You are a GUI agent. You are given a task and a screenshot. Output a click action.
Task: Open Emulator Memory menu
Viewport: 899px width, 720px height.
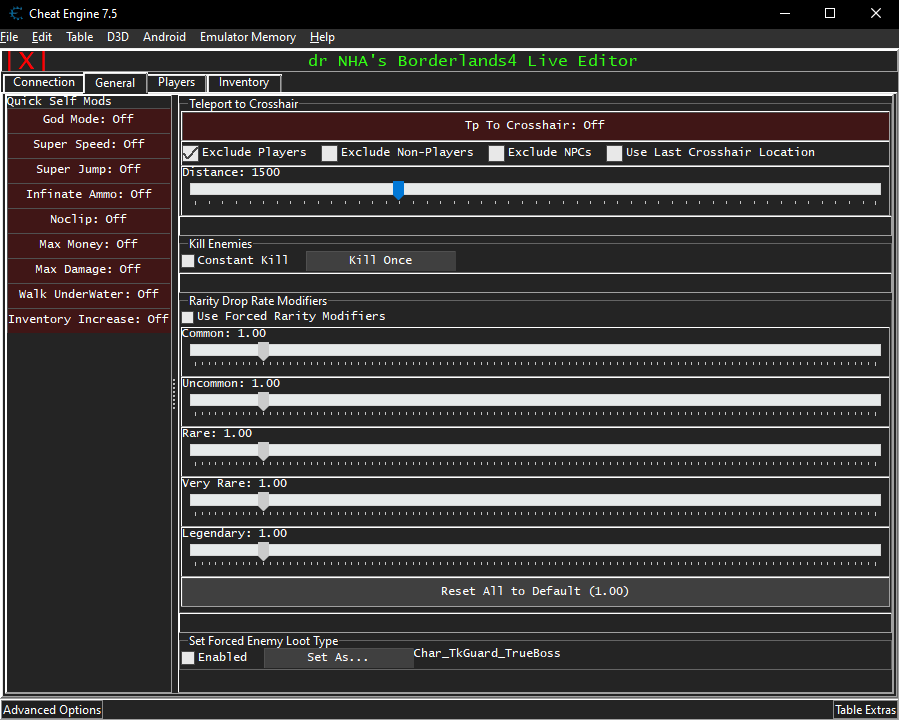coord(248,37)
